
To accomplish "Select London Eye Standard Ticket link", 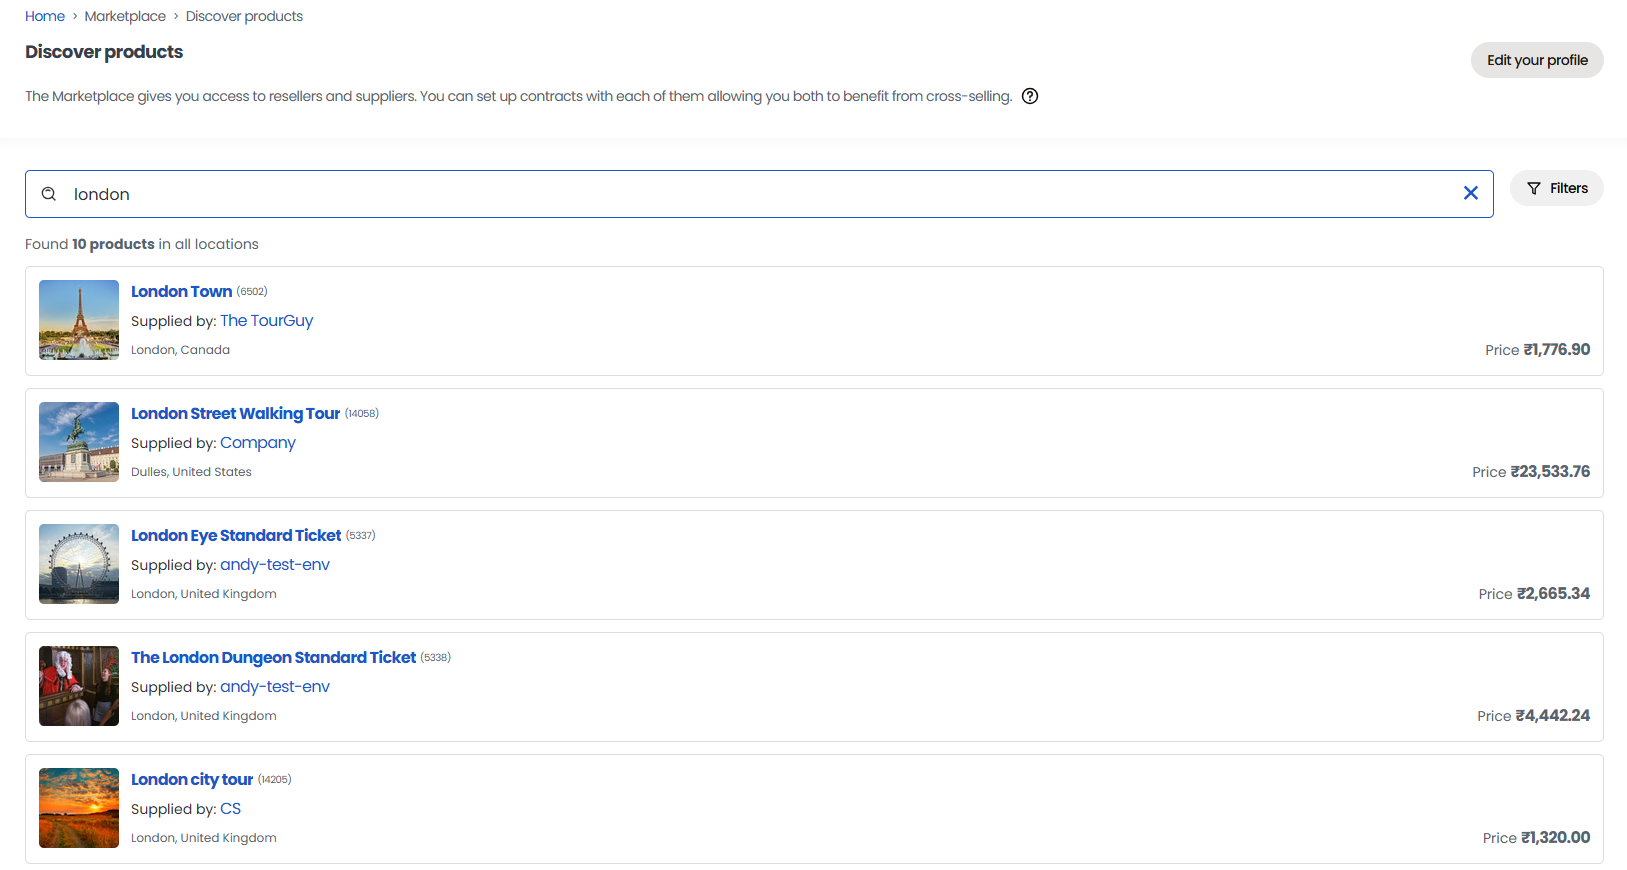I will 236,535.
